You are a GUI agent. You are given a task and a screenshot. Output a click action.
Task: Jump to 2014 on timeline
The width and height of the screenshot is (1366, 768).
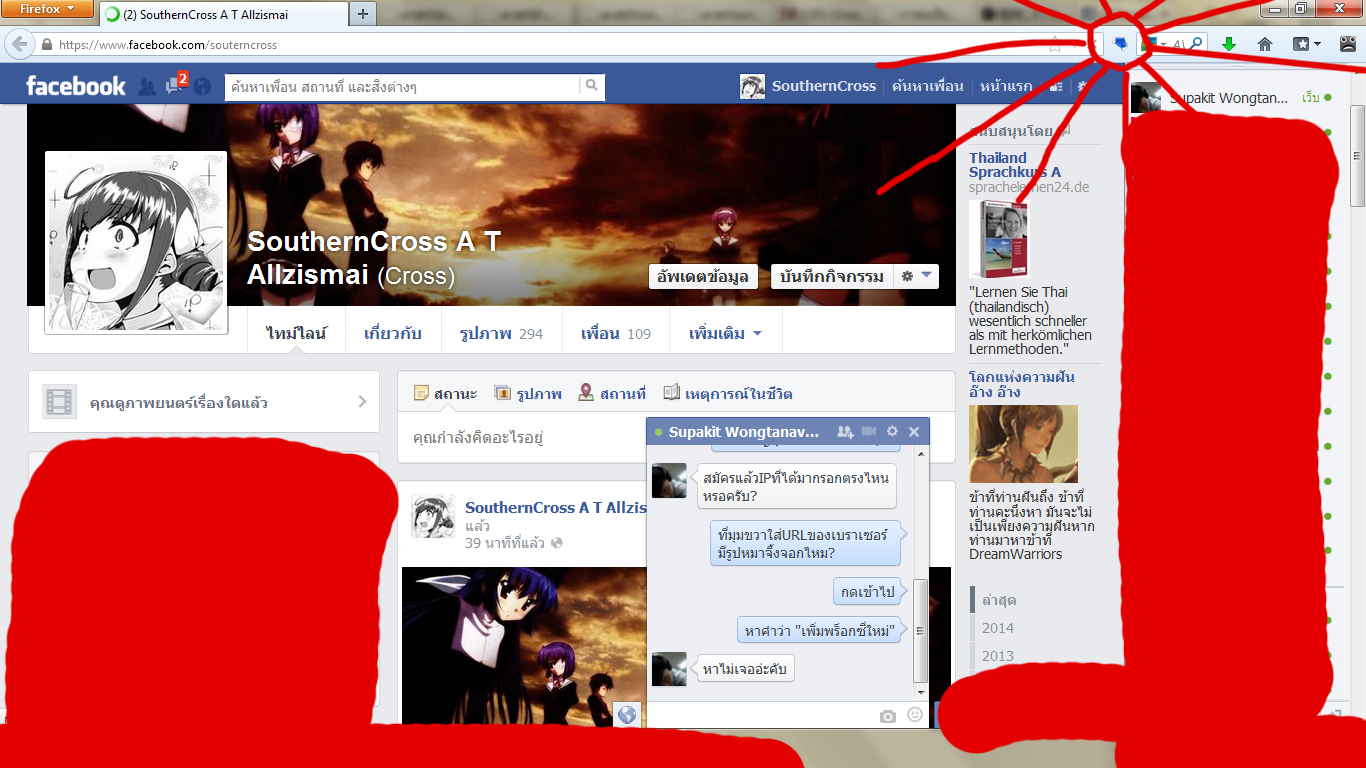997,628
